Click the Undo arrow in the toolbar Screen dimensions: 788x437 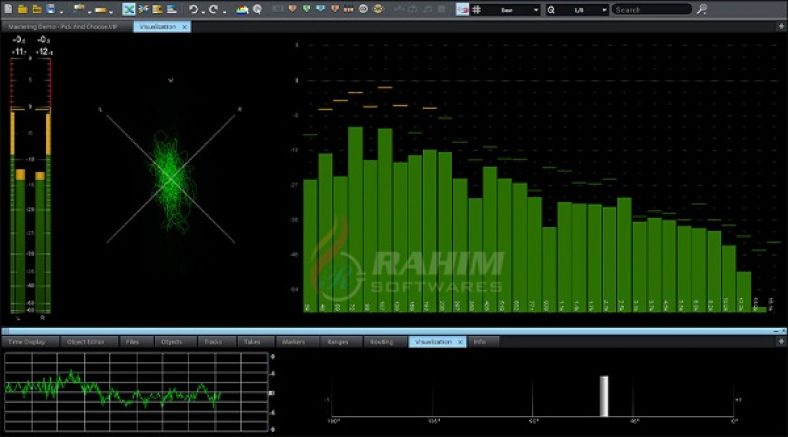tap(194, 9)
